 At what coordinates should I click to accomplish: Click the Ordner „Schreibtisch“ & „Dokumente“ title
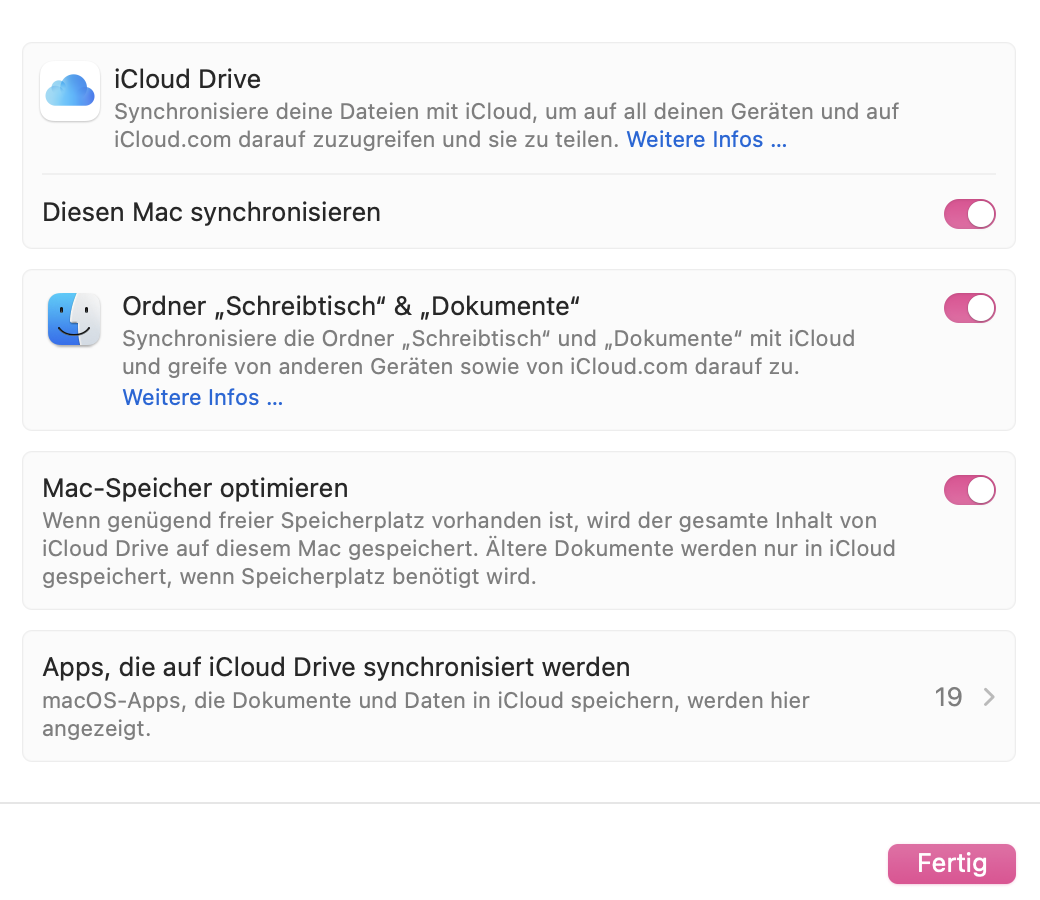(351, 306)
